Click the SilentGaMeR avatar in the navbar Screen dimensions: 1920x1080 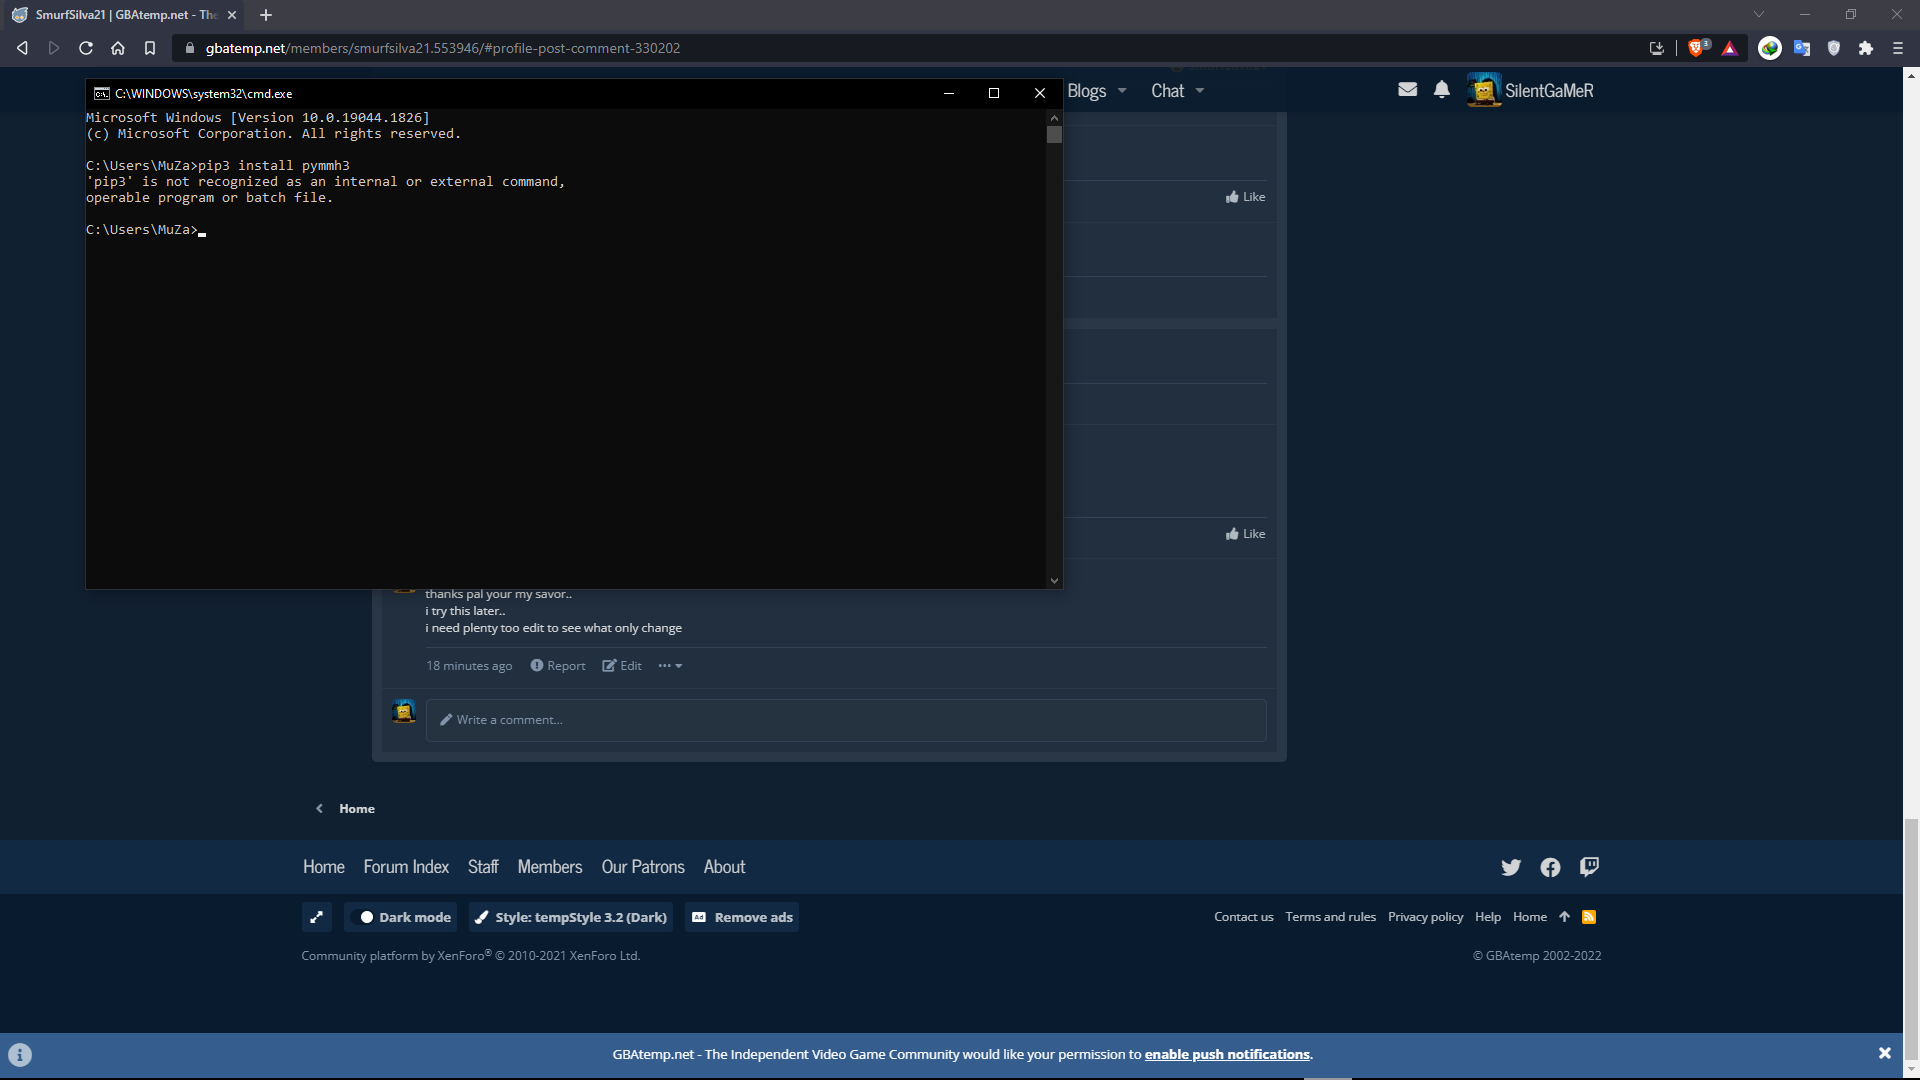coord(1484,90)
